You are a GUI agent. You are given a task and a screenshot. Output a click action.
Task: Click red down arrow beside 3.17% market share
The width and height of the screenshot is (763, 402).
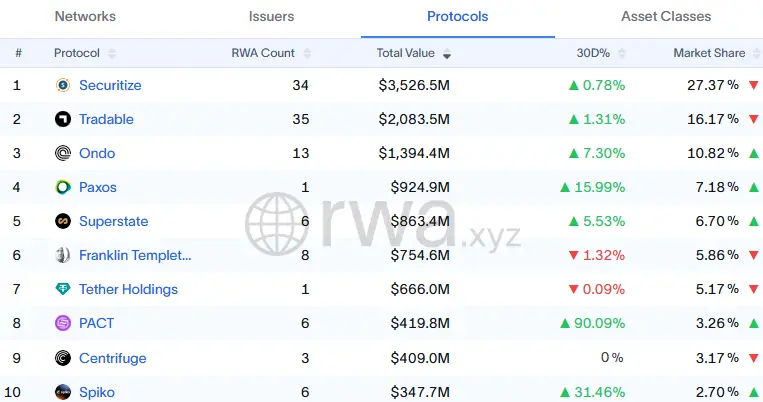pyautogui.click(x=754, y=358)
